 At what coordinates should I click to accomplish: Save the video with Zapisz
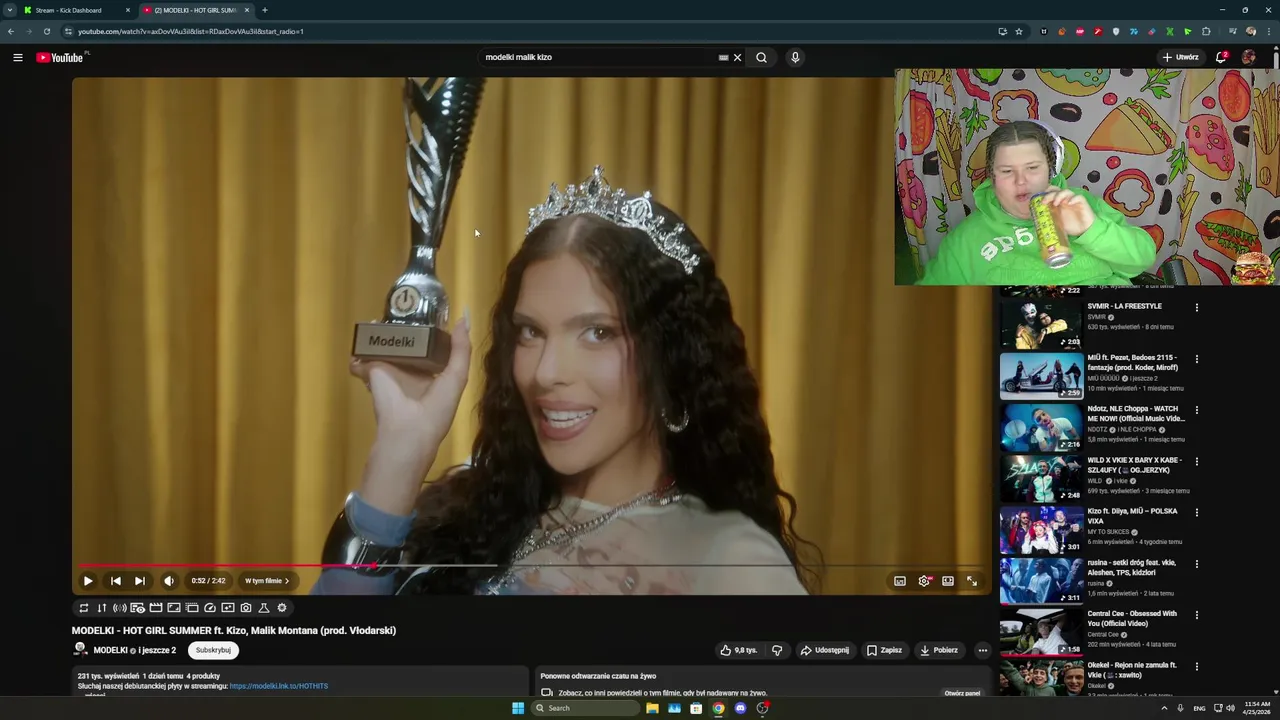884,650
